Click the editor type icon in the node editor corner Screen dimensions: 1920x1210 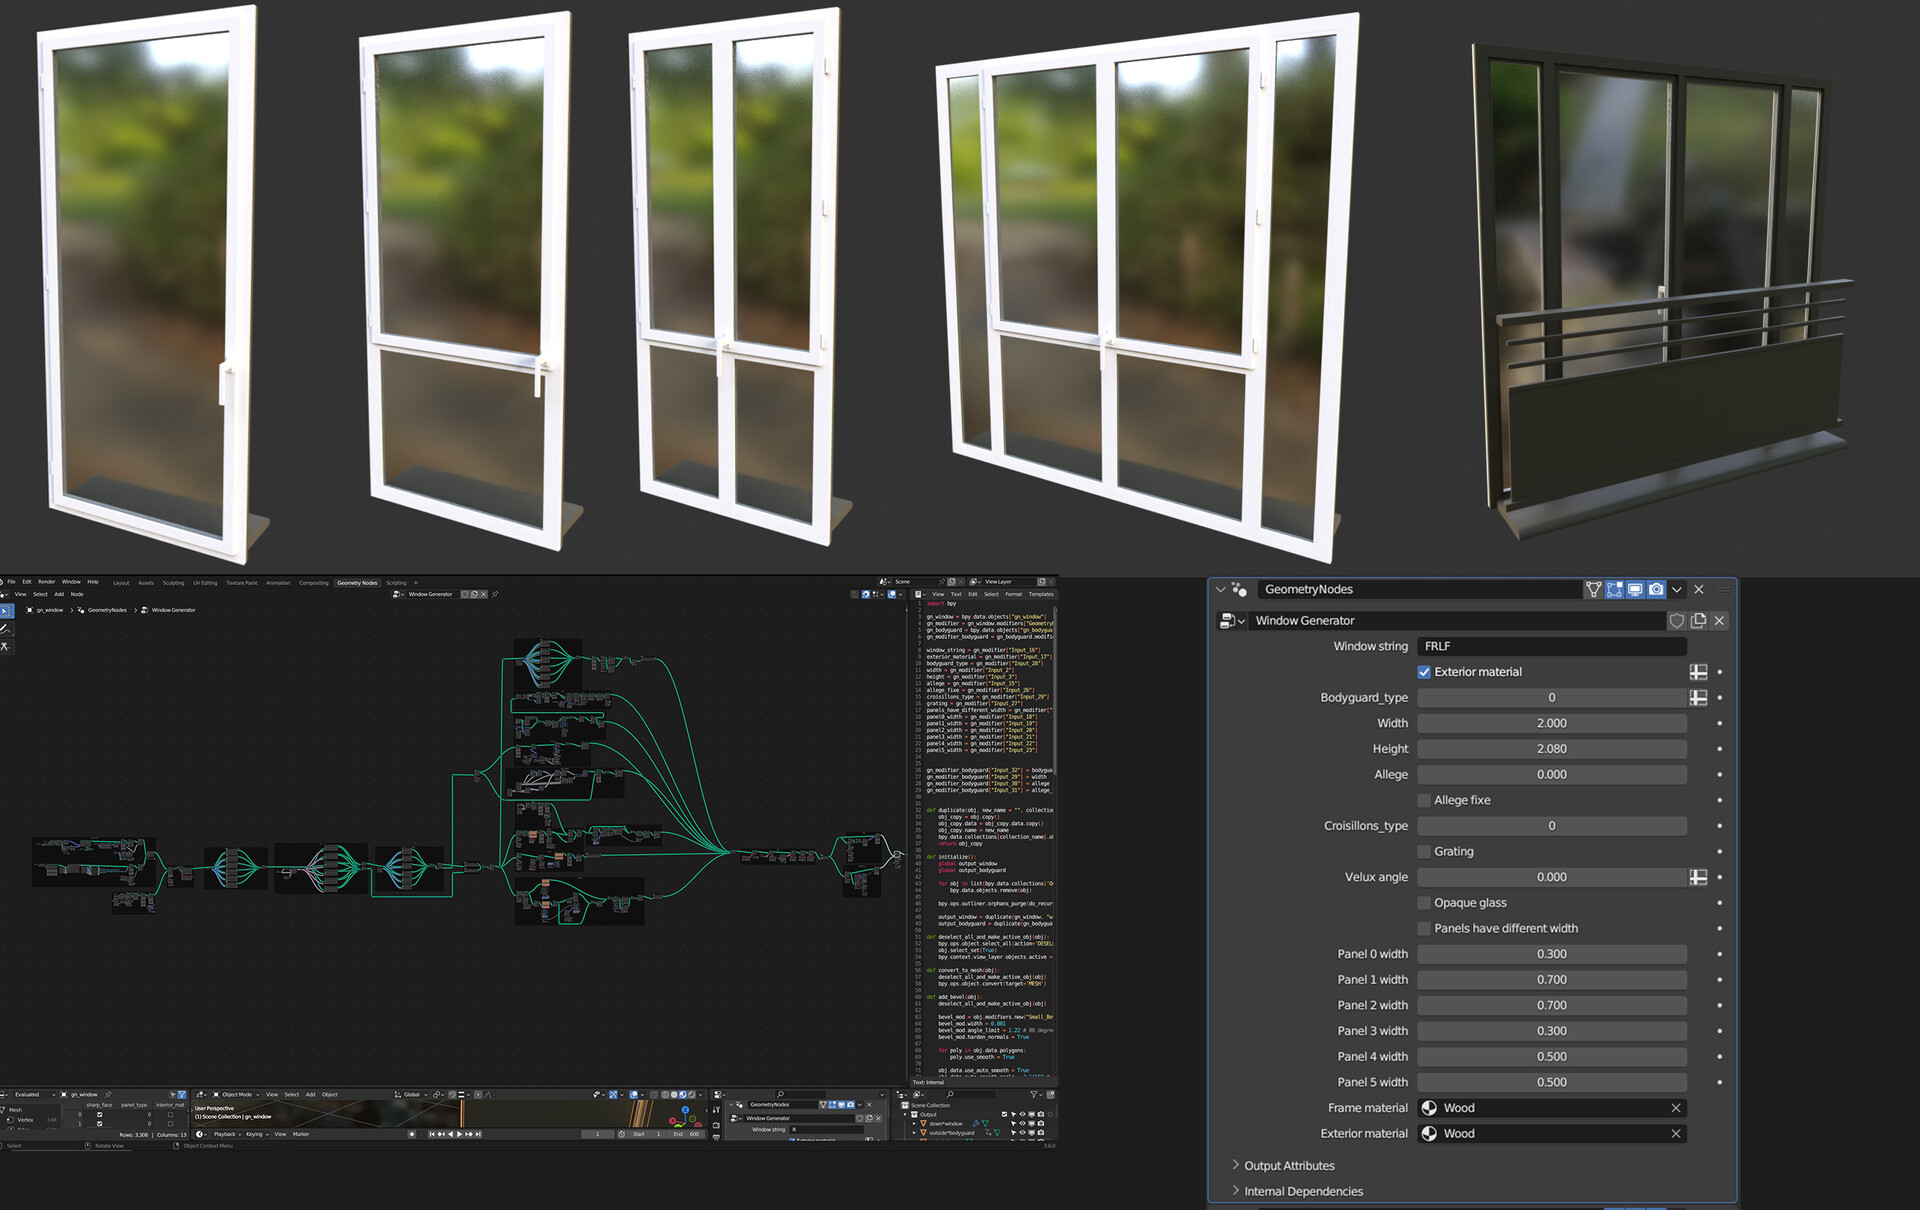pos(5,594)
